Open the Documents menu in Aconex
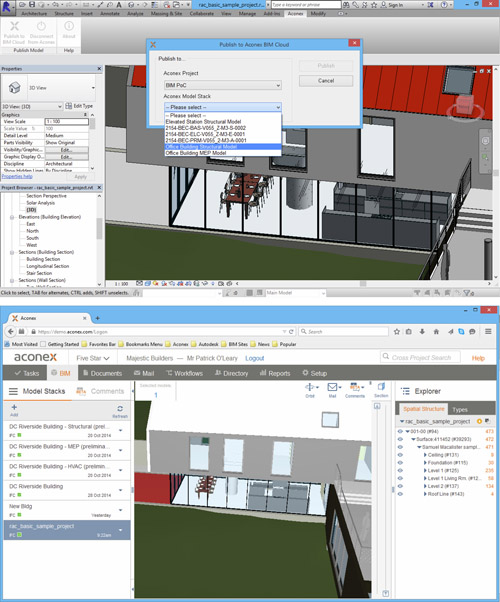This screenshot has height=602, width=500. pos(103,373)
